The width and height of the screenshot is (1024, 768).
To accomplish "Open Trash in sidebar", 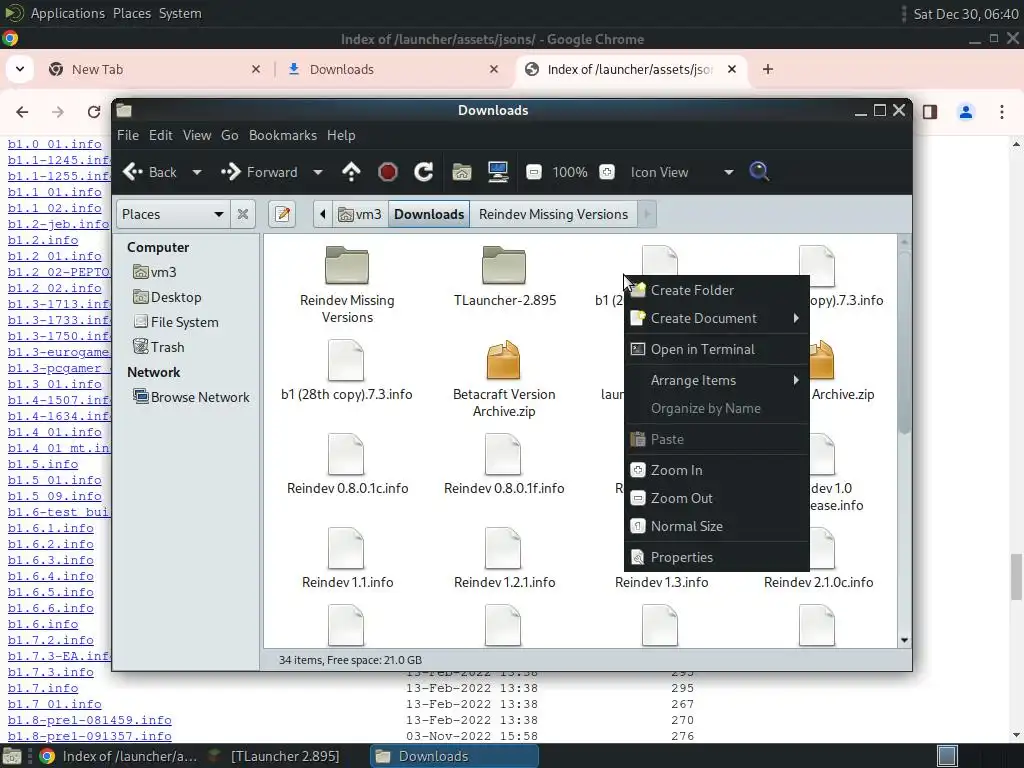I will click(159, 347).
